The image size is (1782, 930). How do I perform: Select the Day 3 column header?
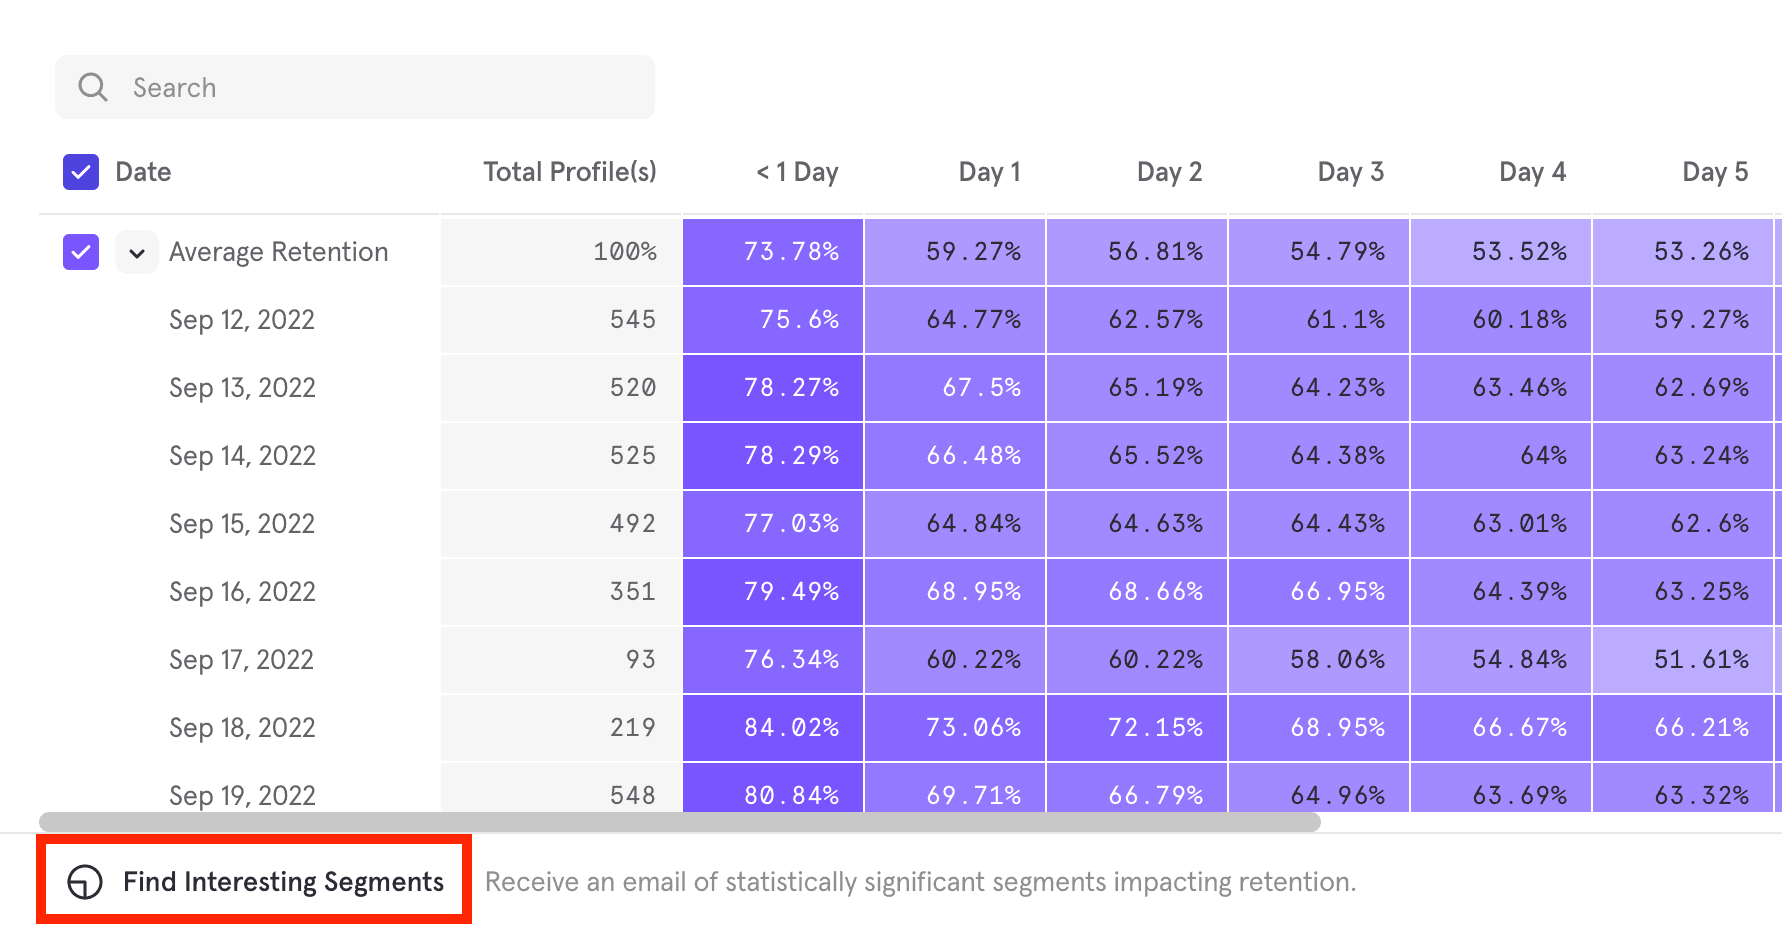(1350, 171)
